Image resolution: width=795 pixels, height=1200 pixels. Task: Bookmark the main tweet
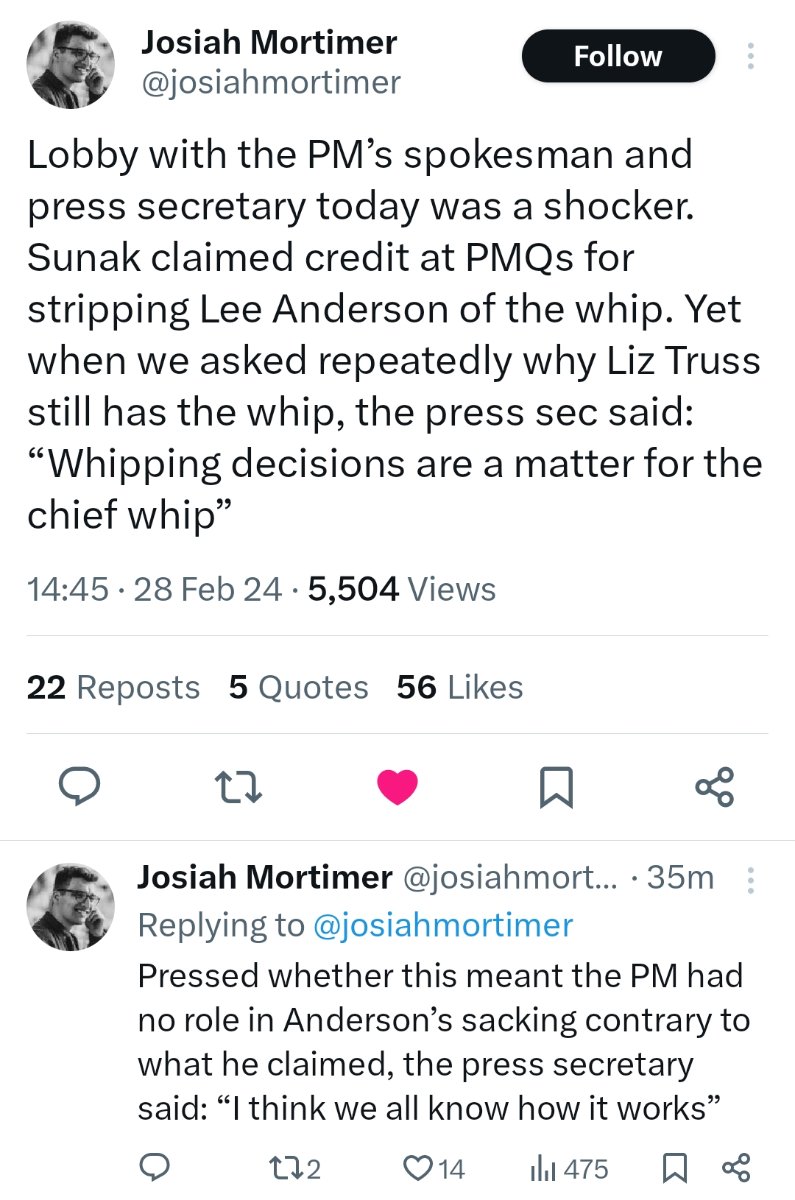(x=556, y=788)
